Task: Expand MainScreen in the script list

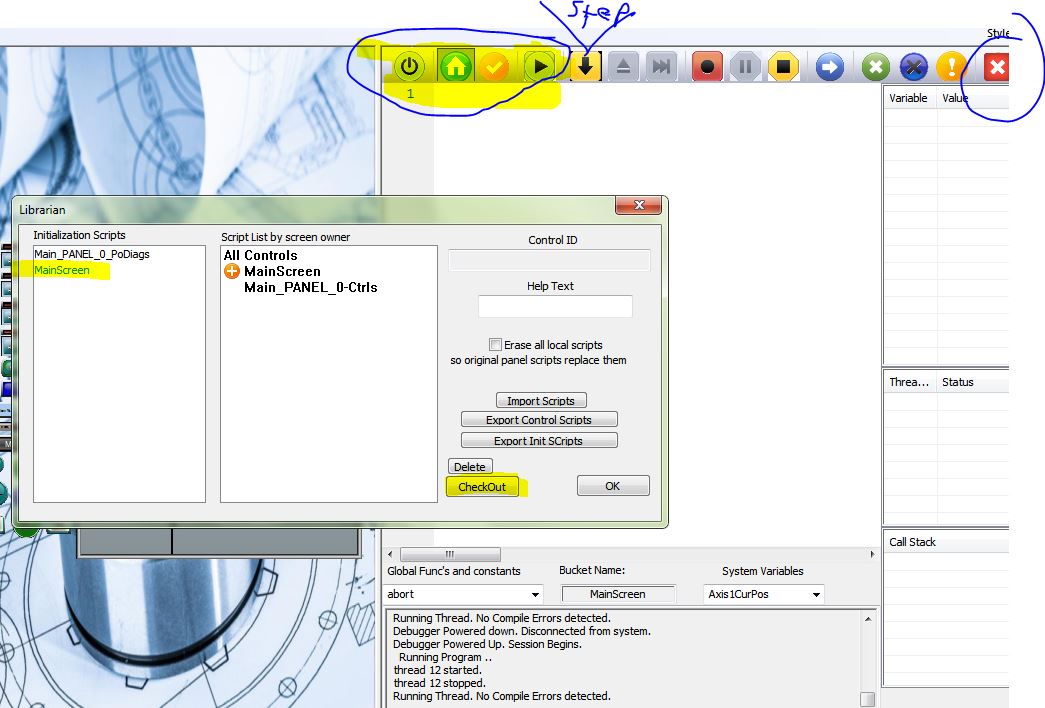Action: pyautogui.click(x=232, y=271)
